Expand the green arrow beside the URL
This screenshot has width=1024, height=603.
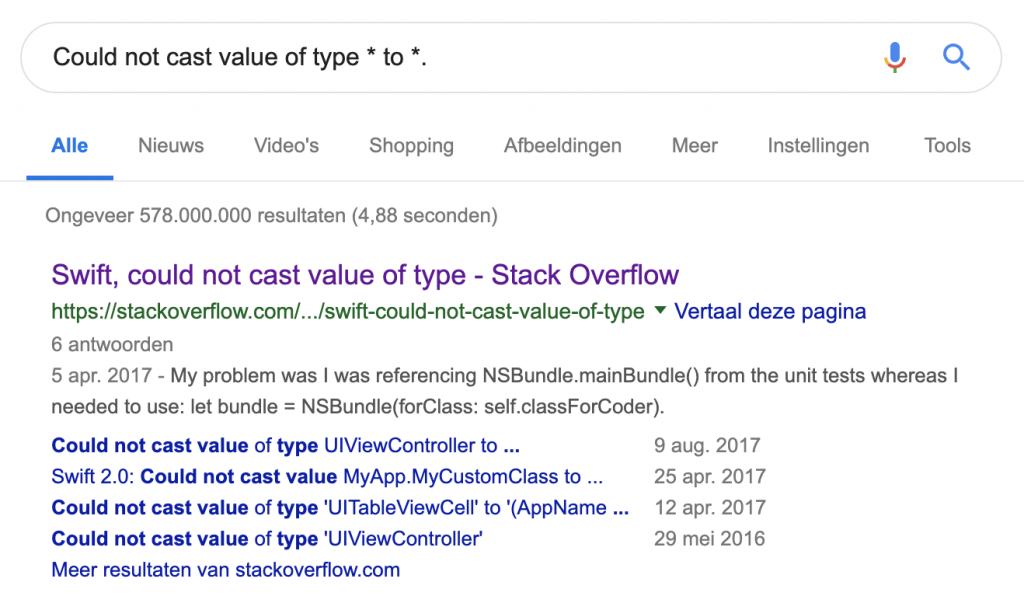point(660,311)
